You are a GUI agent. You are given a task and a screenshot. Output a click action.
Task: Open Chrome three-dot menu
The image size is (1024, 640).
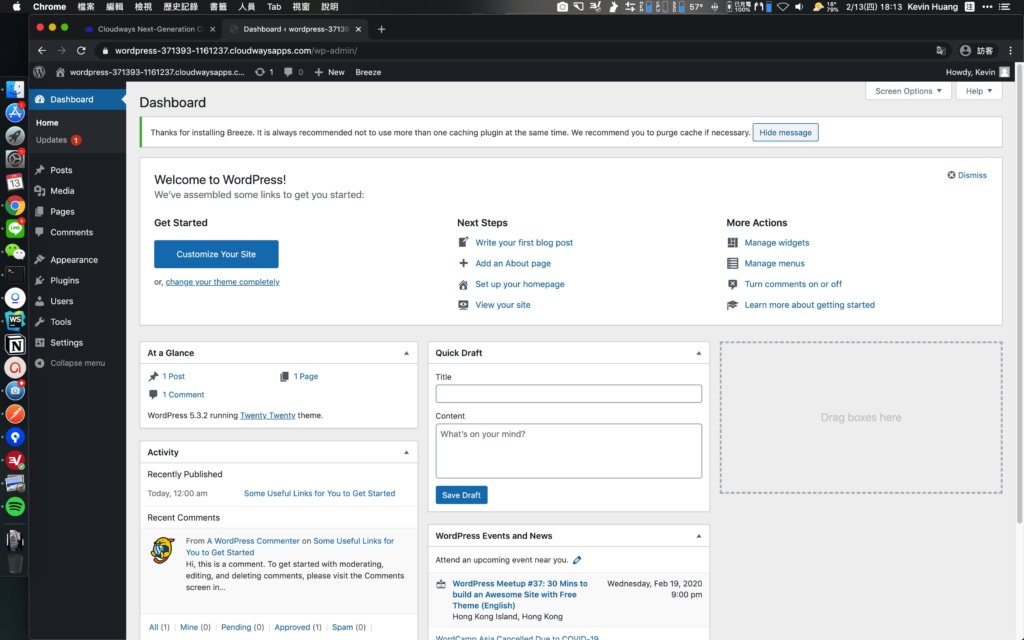[x=1010, y=50]
